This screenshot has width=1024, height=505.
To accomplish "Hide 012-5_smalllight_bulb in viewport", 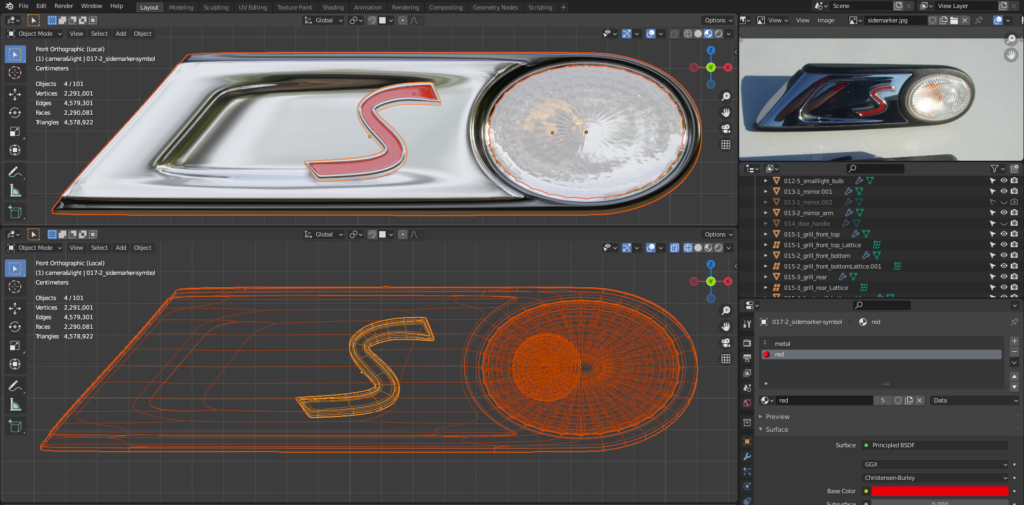I will pyautogui.click(x=1003, y=180).
